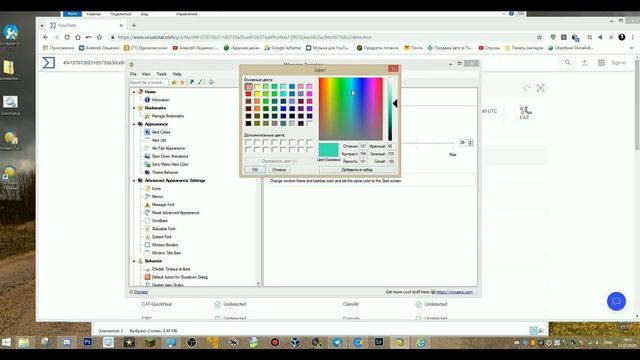Pick the bright yellow basic color swatch
Image resolution: width=640 pixels, height=360 pixels.
[257, 94]
